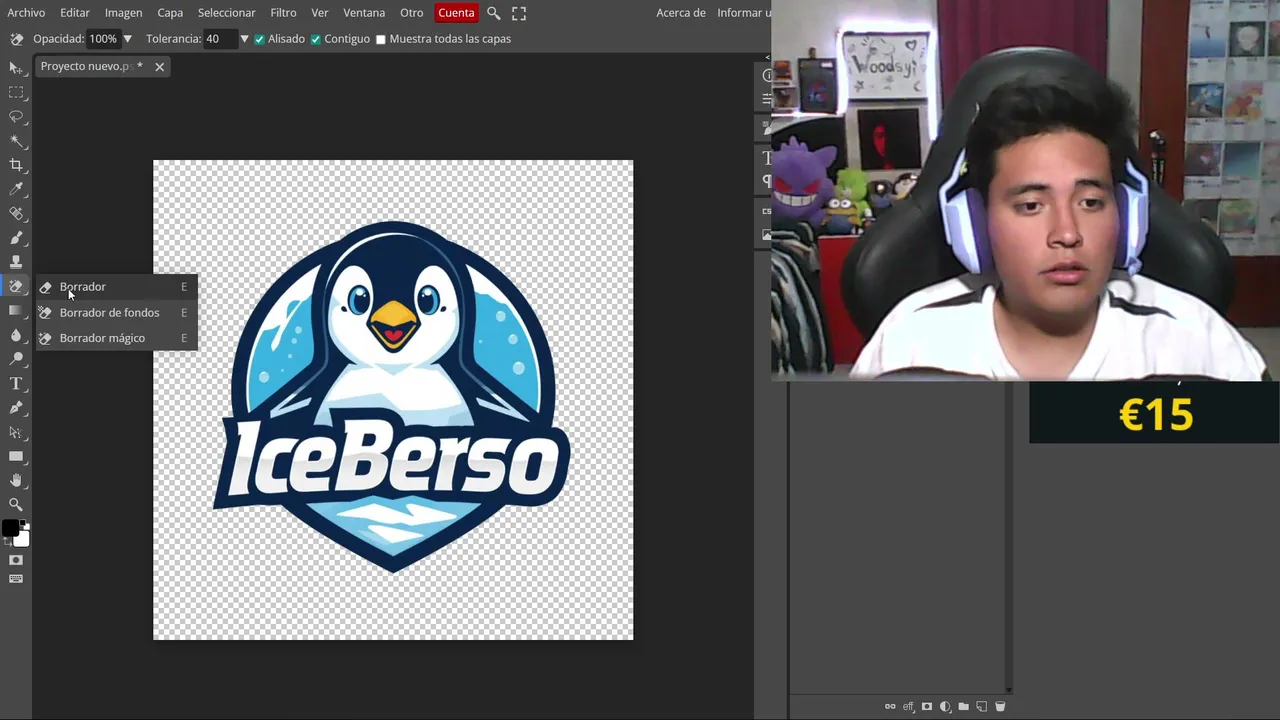Image resolution: width=1280 pixels, height=720 pixels.
Task: Open the Ventana menu
Action: (x=364, y=13)
